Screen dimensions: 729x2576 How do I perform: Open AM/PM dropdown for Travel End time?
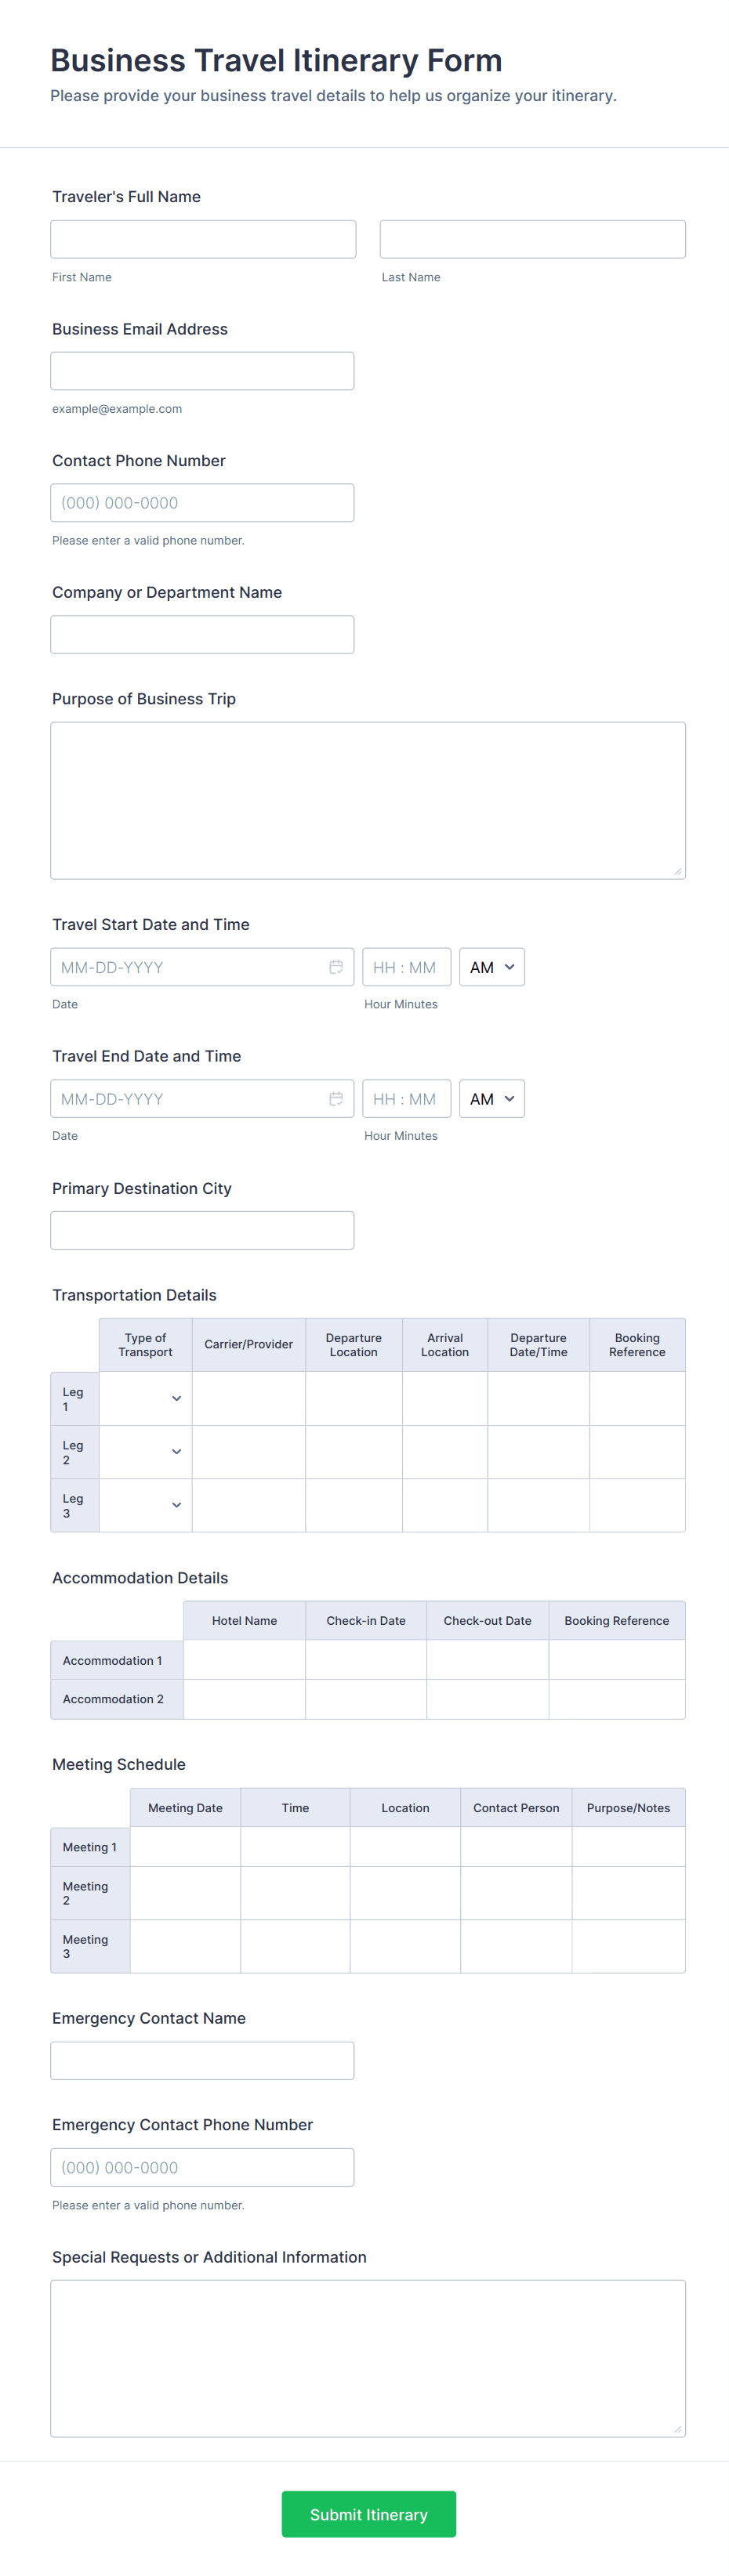point(492,1099)
